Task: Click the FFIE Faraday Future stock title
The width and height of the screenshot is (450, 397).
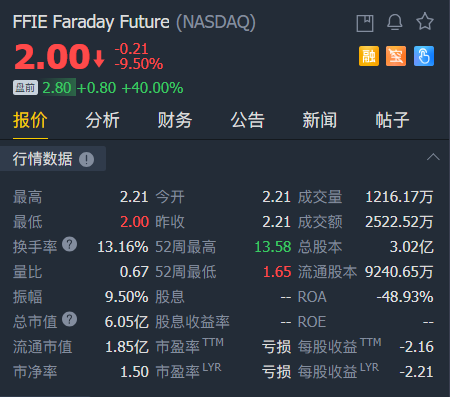Action: point(91,22)
